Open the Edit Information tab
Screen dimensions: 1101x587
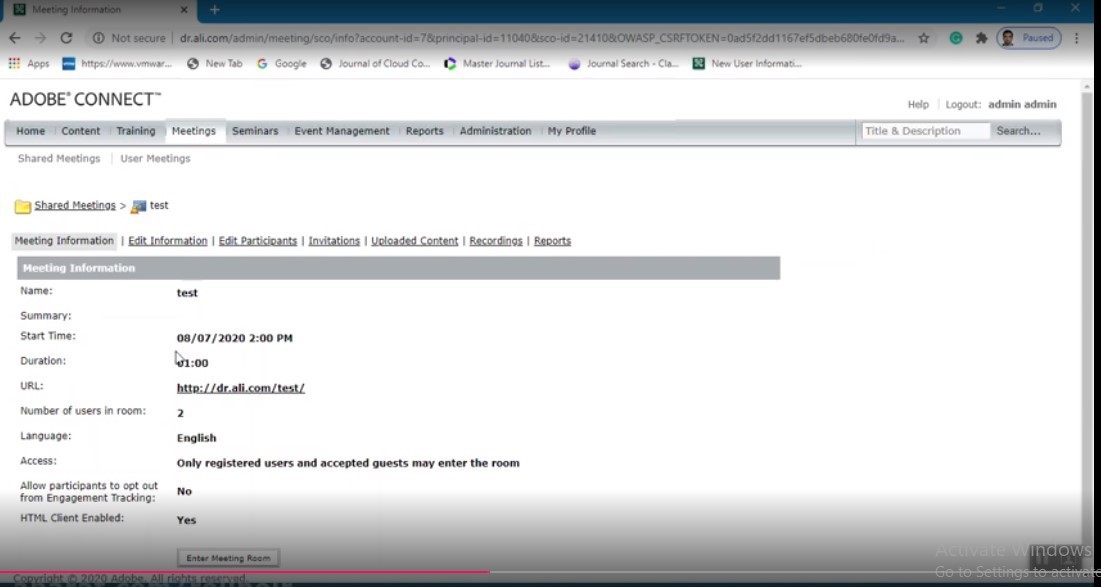click(x=168, y=241)
